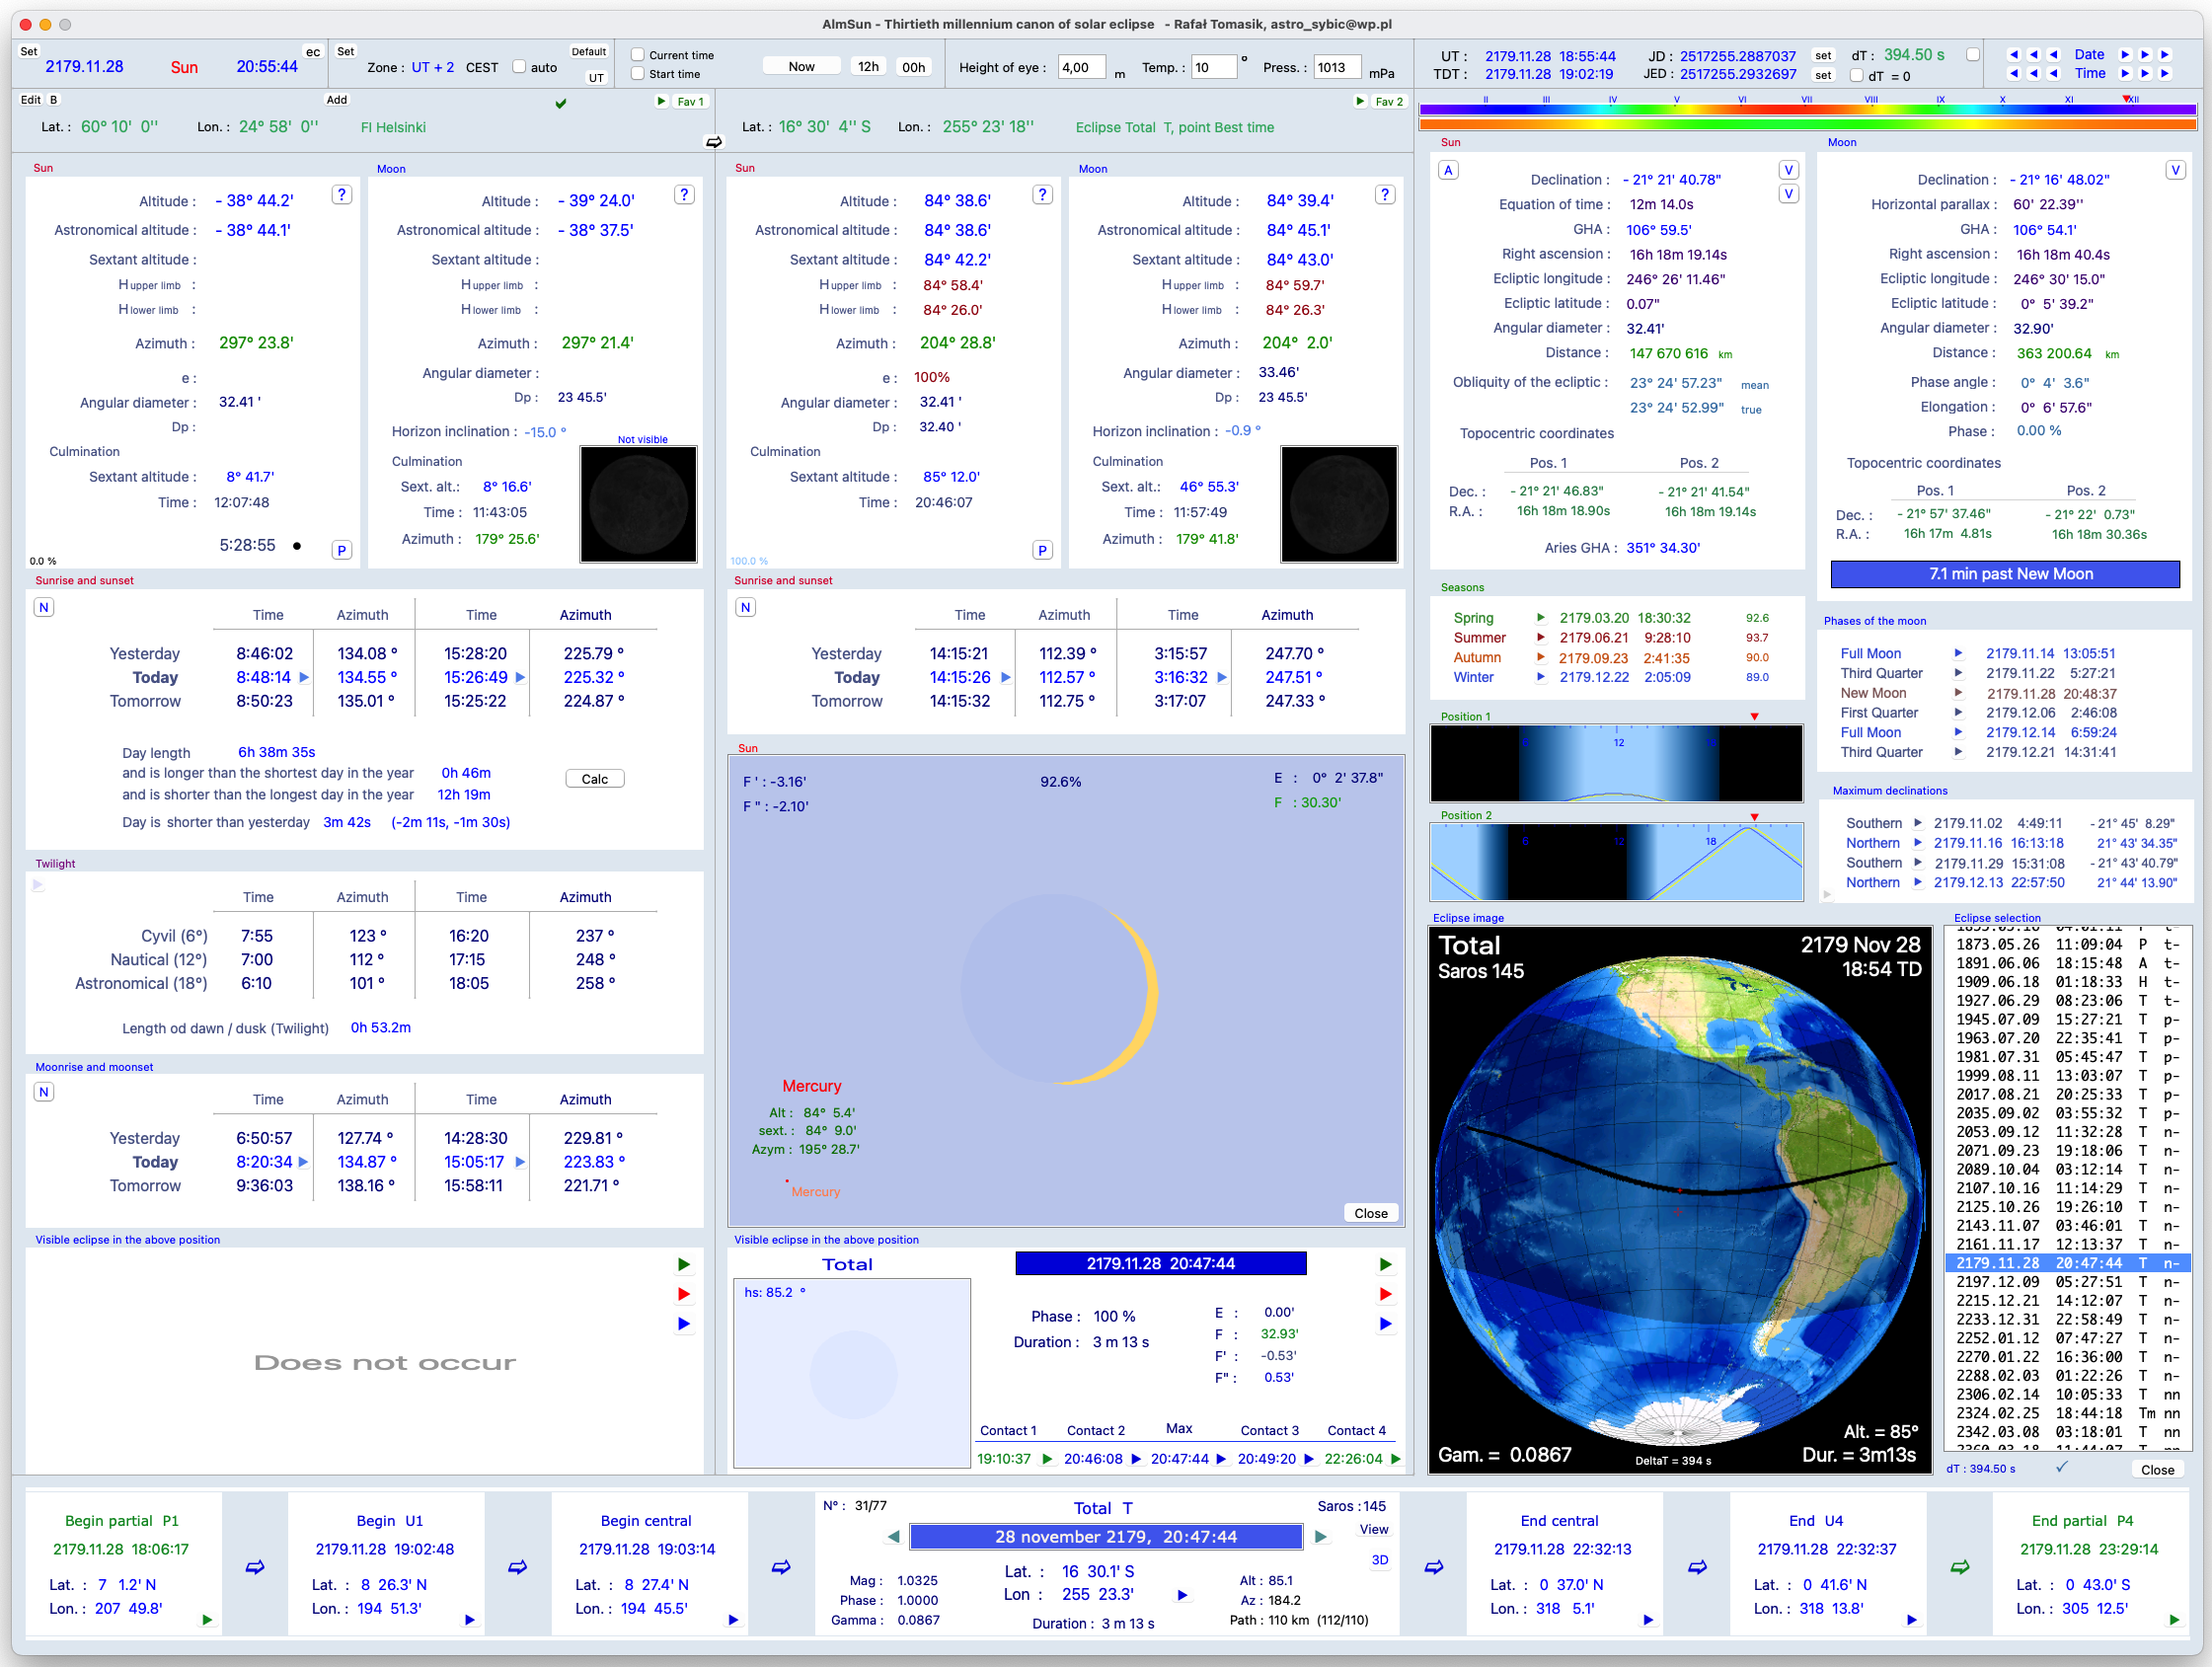The width and height of the screenshot is (2212, 1667).
Task: Click the arrow after Max time 20:47:44
Action: 1221,1459
